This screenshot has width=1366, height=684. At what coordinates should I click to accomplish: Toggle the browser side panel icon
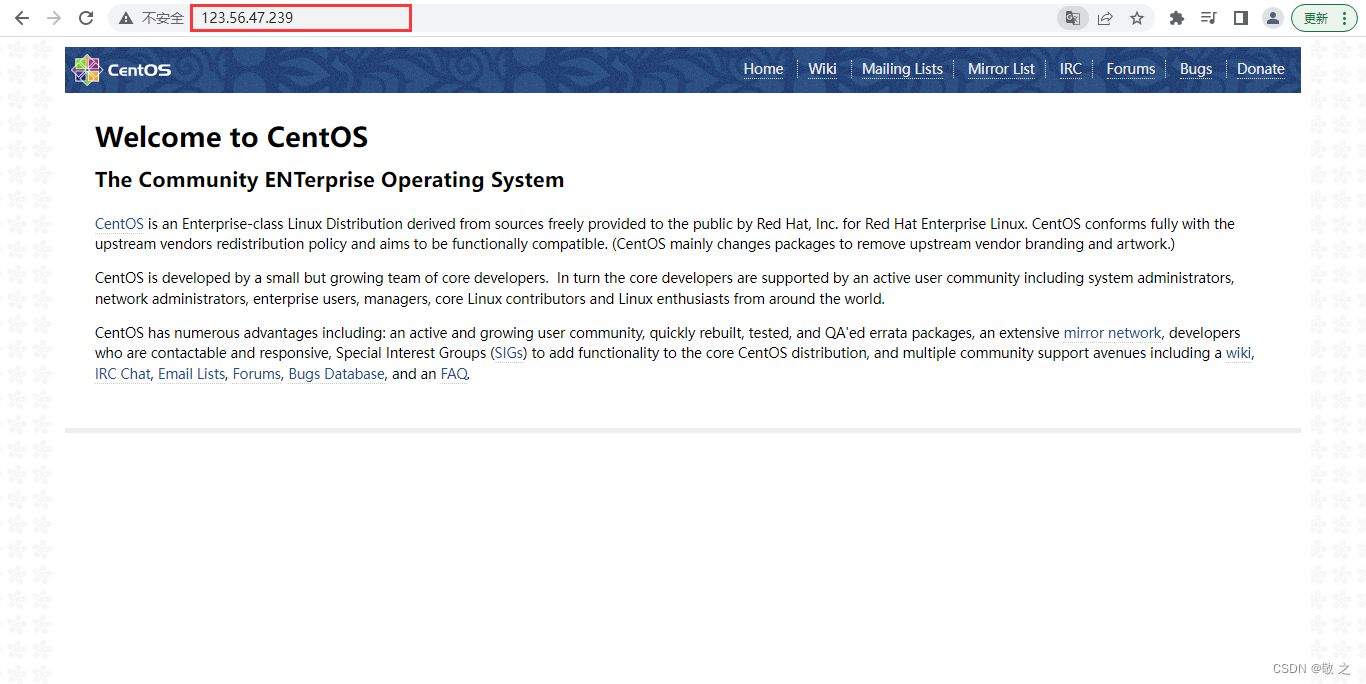[1241, 18]
